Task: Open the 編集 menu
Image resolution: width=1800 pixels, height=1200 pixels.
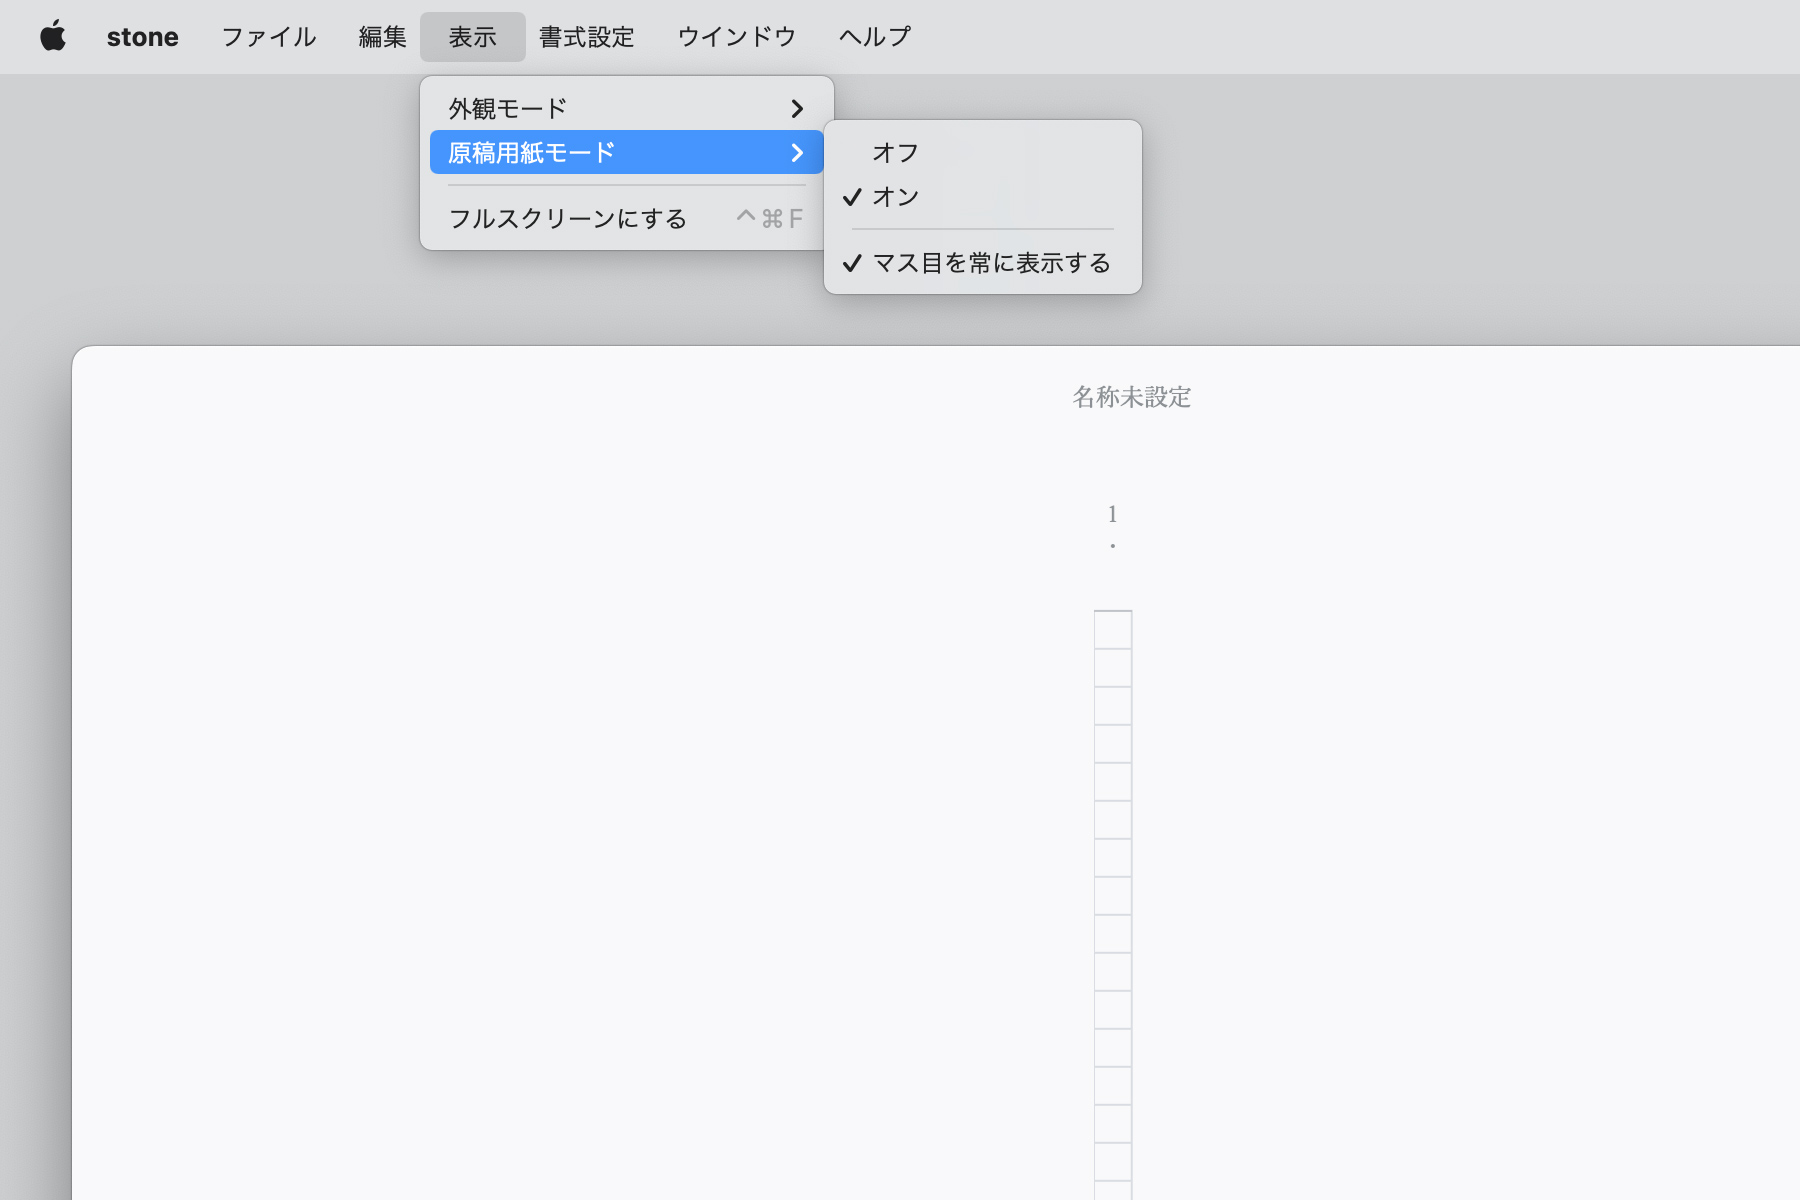Action: coord(382,37)
